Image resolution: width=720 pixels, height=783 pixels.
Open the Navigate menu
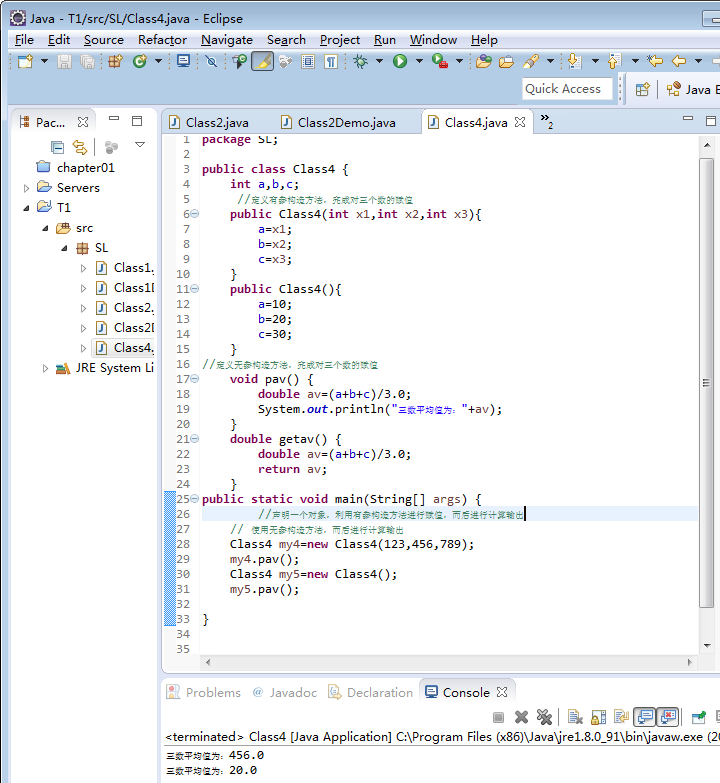(226, 40)
